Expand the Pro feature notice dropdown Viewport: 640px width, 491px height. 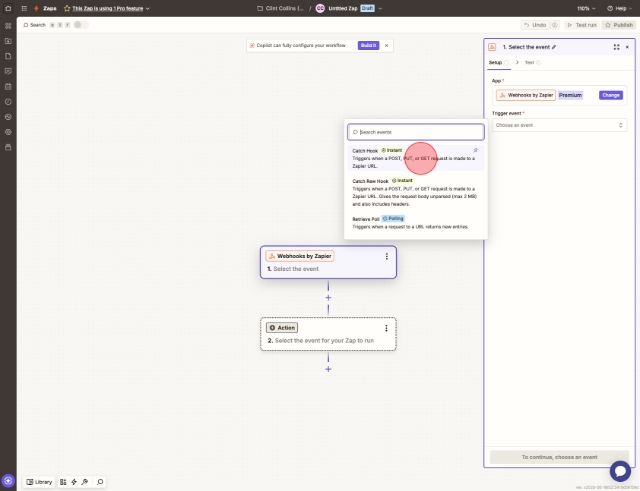(x=148, y=8)
